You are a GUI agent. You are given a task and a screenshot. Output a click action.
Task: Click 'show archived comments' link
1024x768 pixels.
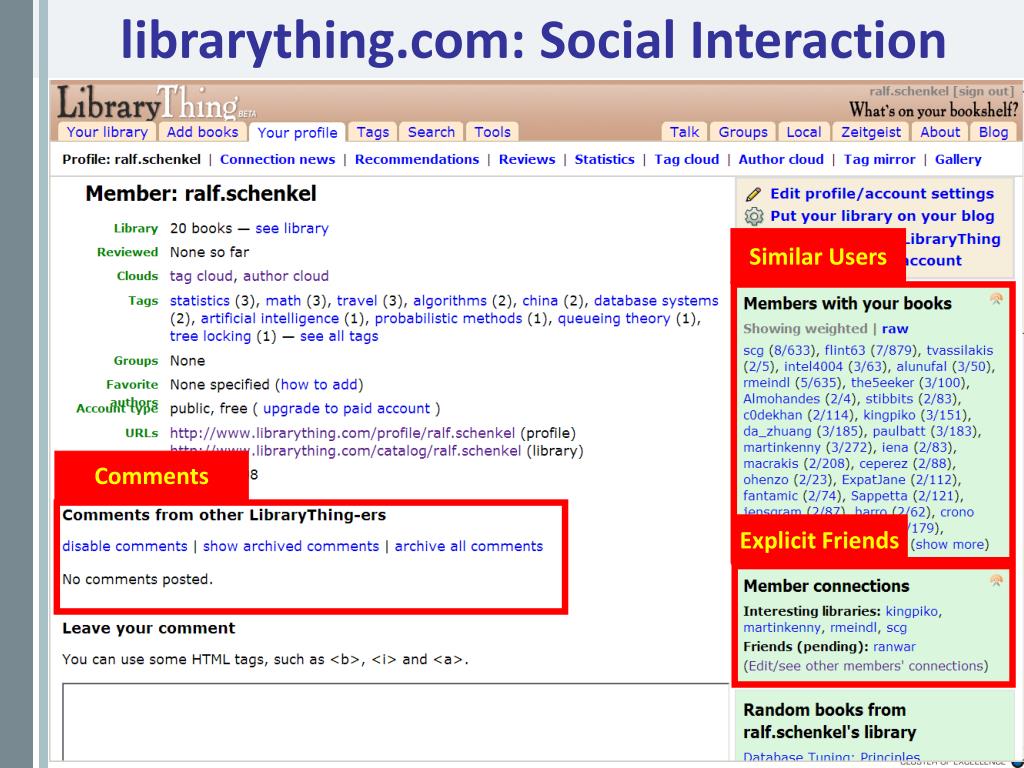click(291, 547)
